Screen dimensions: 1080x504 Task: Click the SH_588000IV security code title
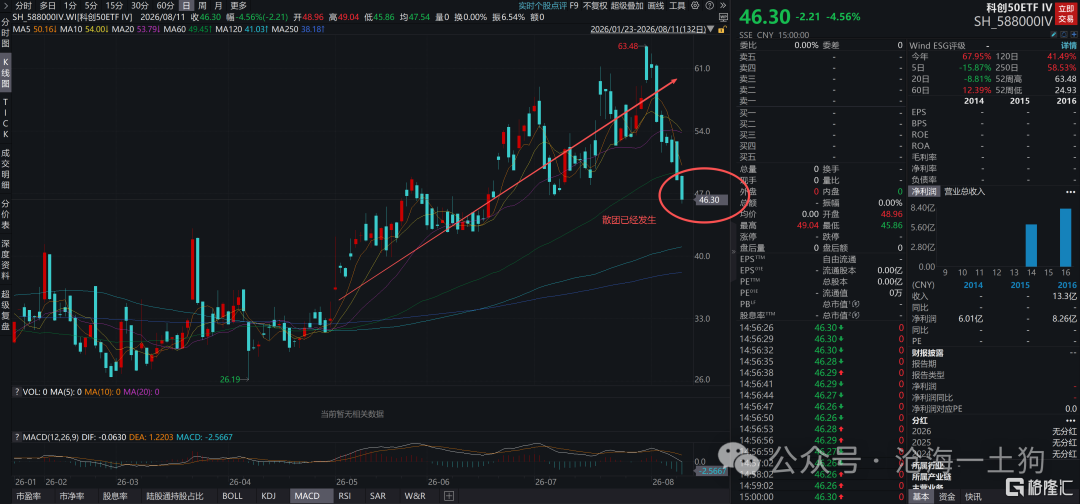pyautogui.click(x=1013, y=21)
